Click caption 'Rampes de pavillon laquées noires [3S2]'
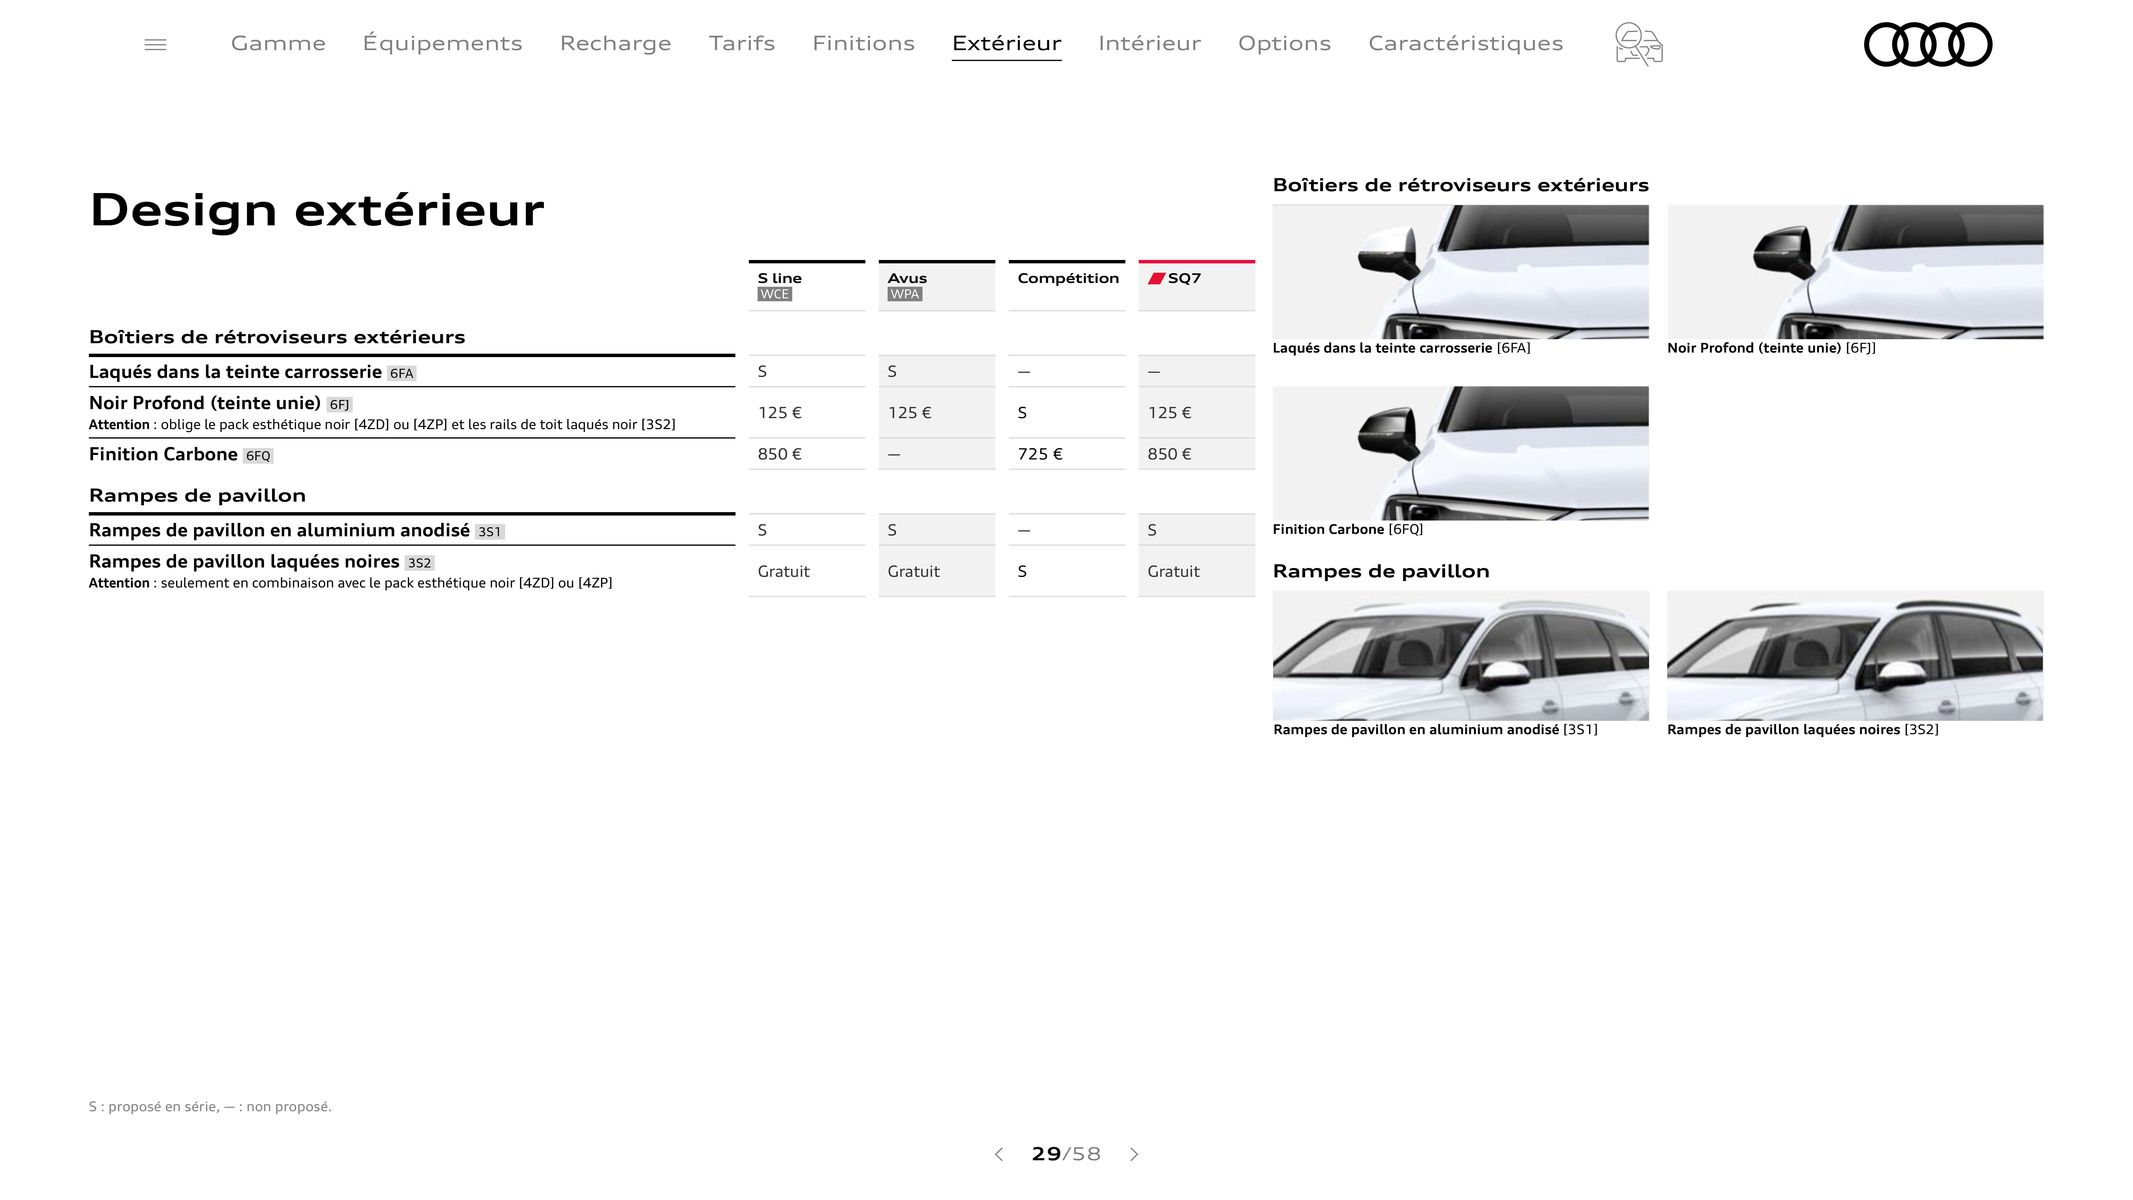The image size is (2133, 1200). tap(1802, 730)
